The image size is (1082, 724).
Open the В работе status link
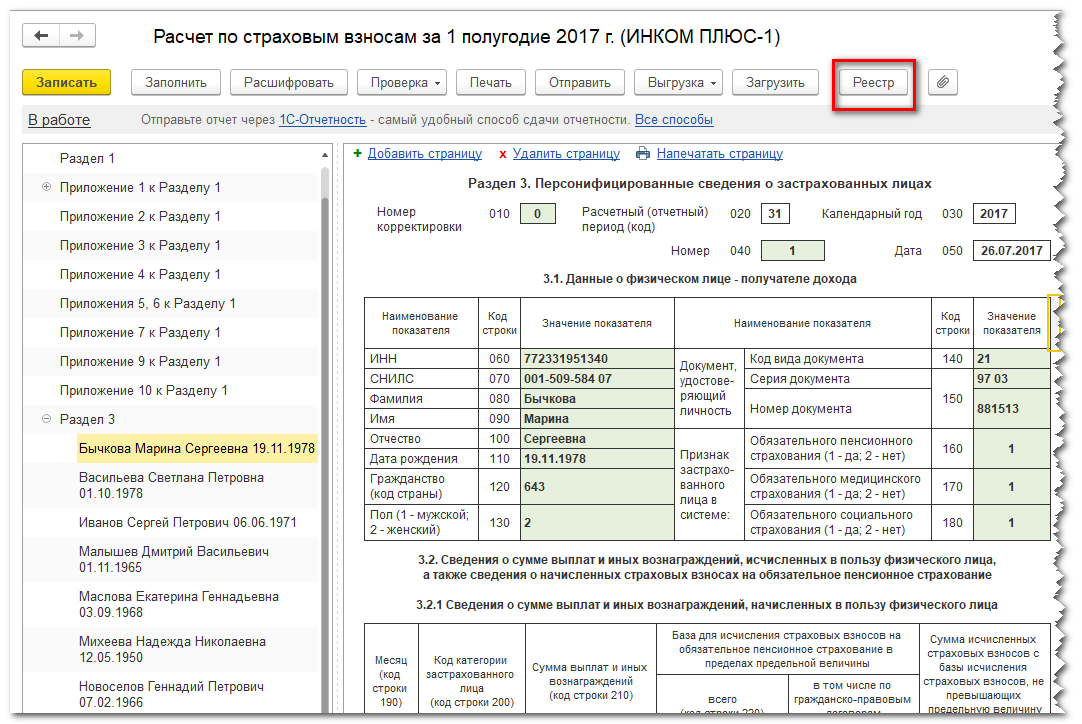59,120
